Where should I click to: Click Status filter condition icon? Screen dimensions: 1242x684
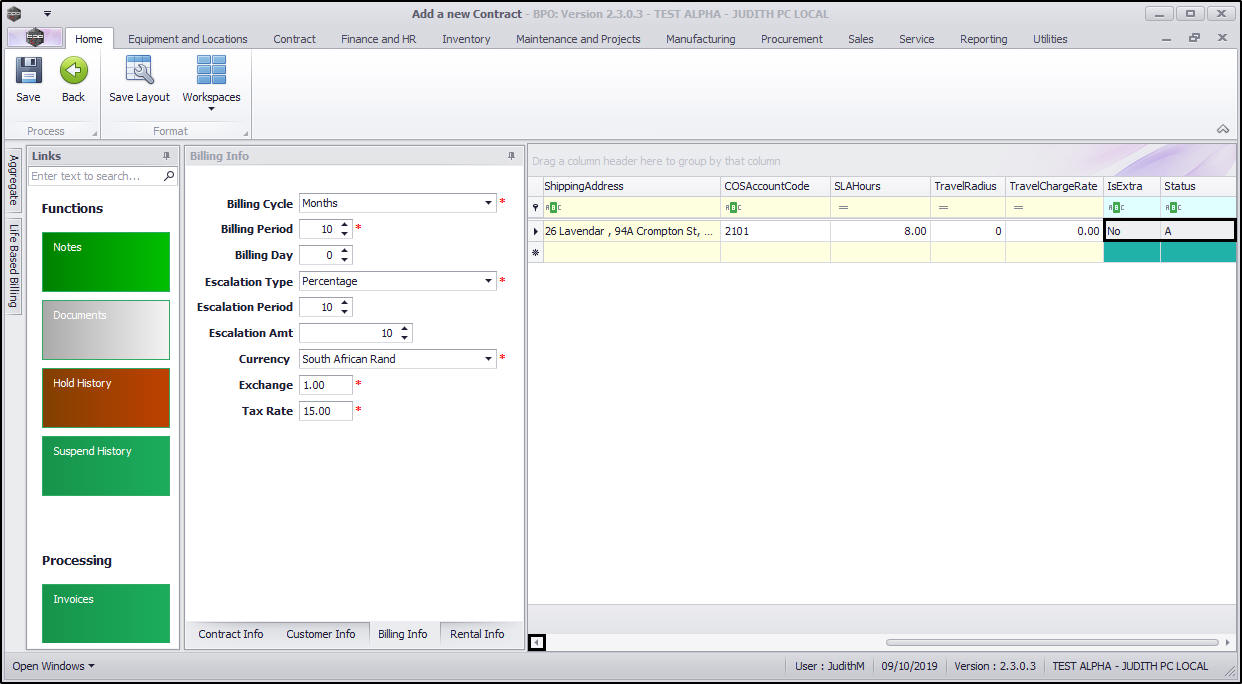[1172, 208]
